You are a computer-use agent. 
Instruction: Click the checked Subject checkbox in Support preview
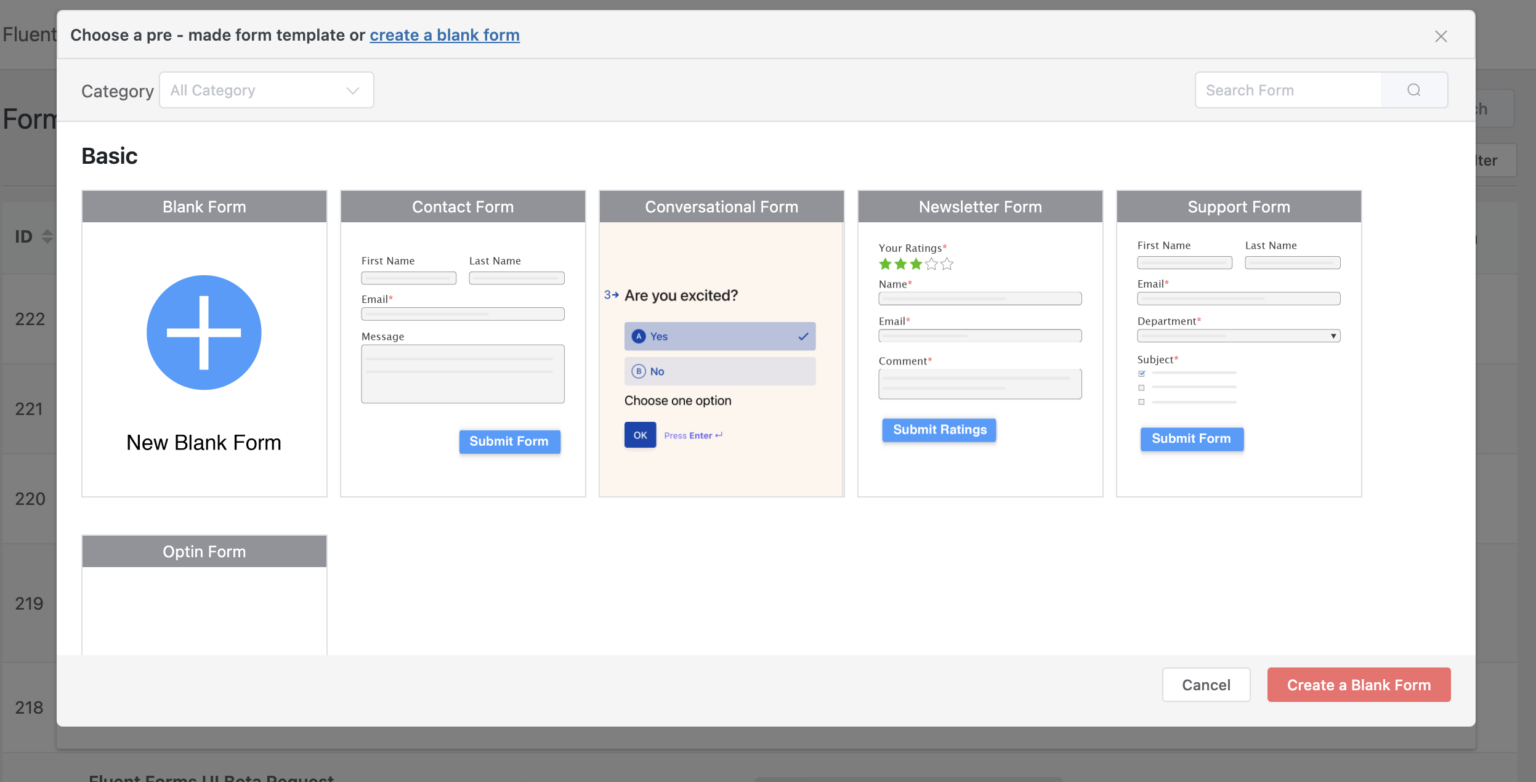click(x=1142, y=373)
